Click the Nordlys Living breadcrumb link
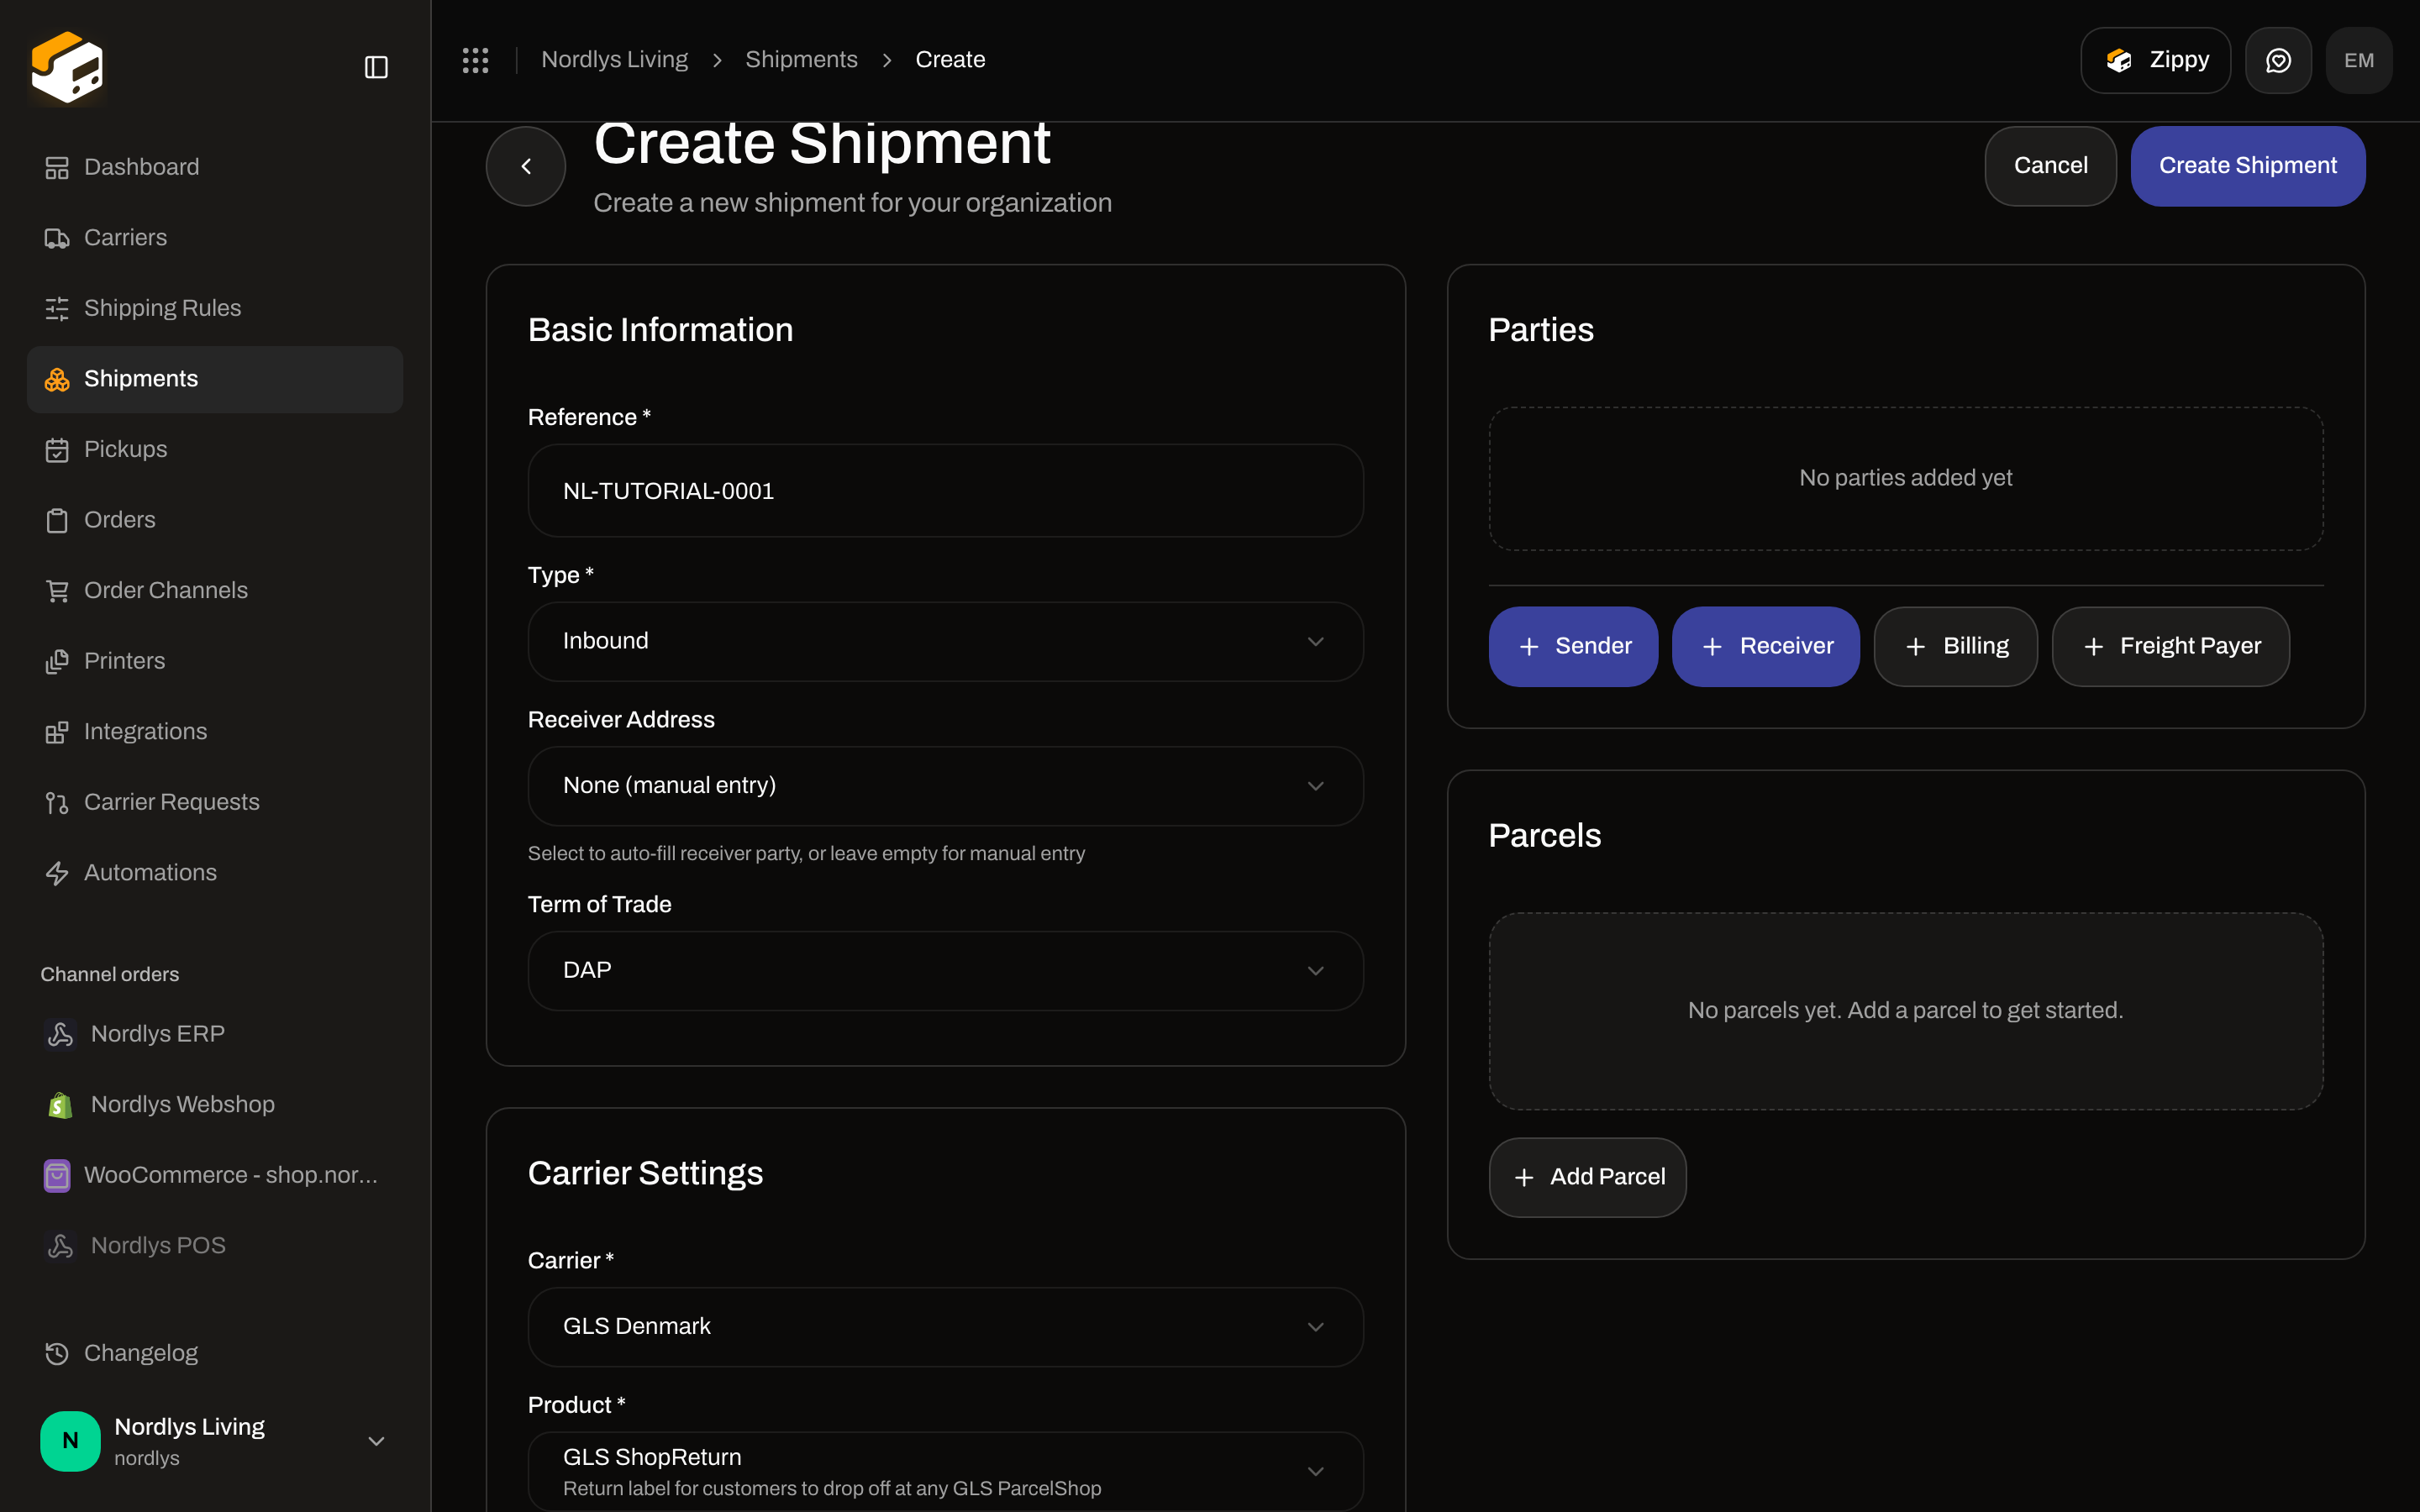 [x=614, y=60]
